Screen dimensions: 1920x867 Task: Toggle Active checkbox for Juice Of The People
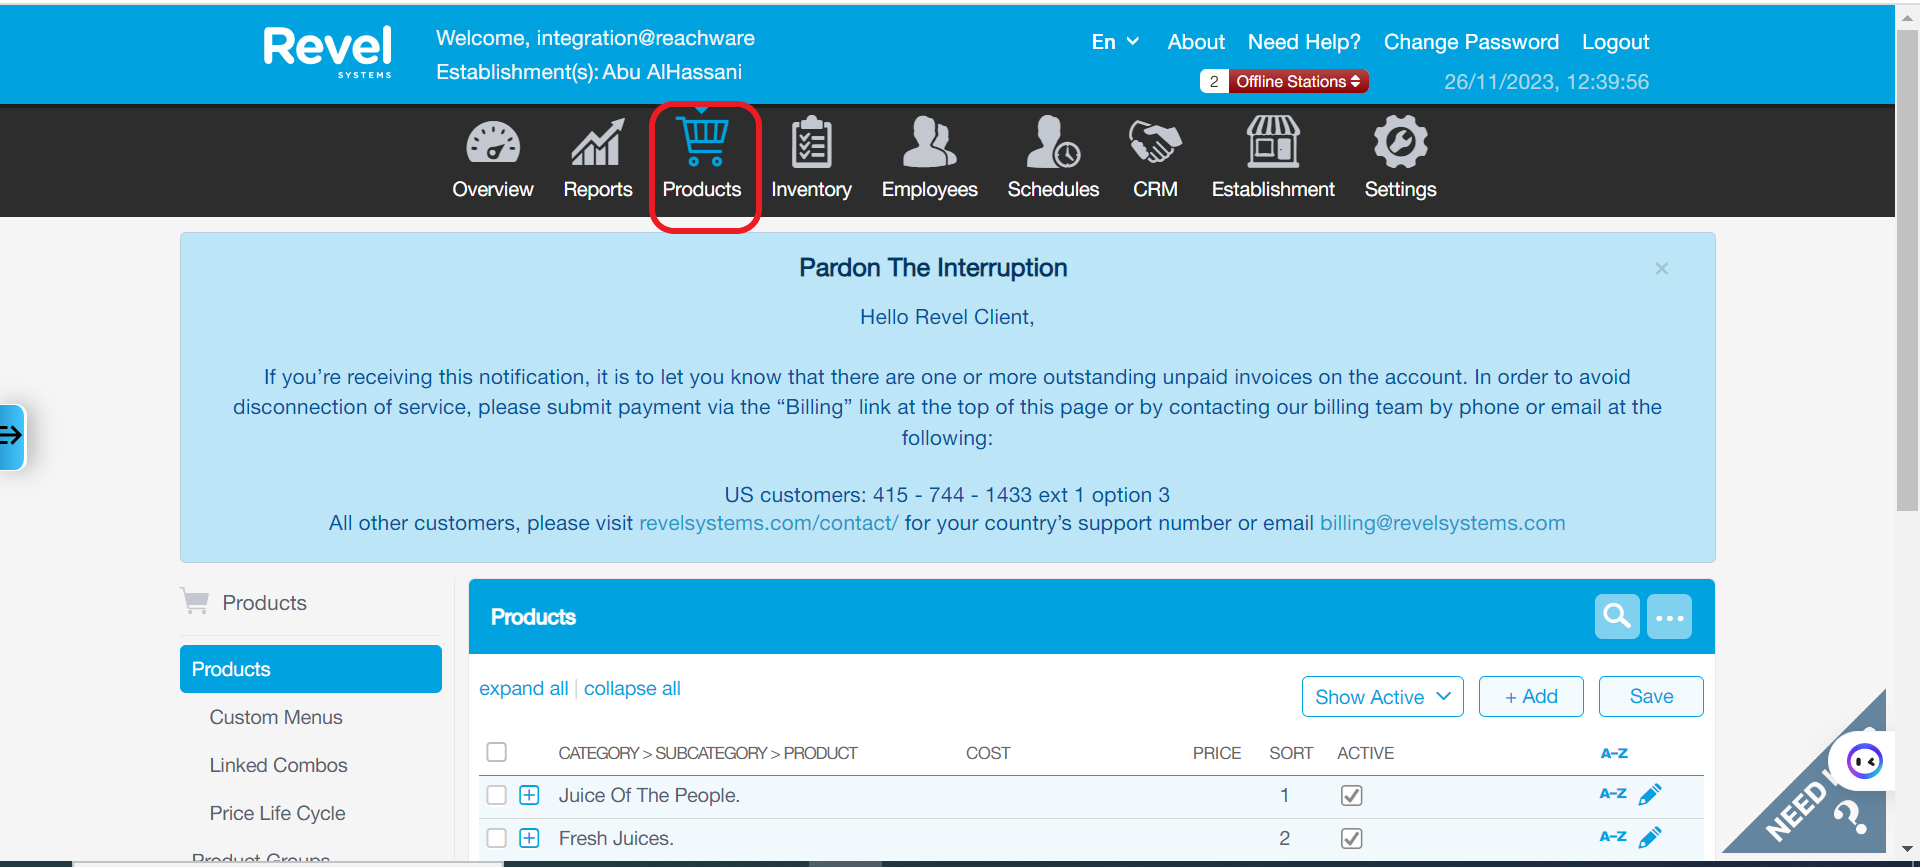coord(1351,795)
